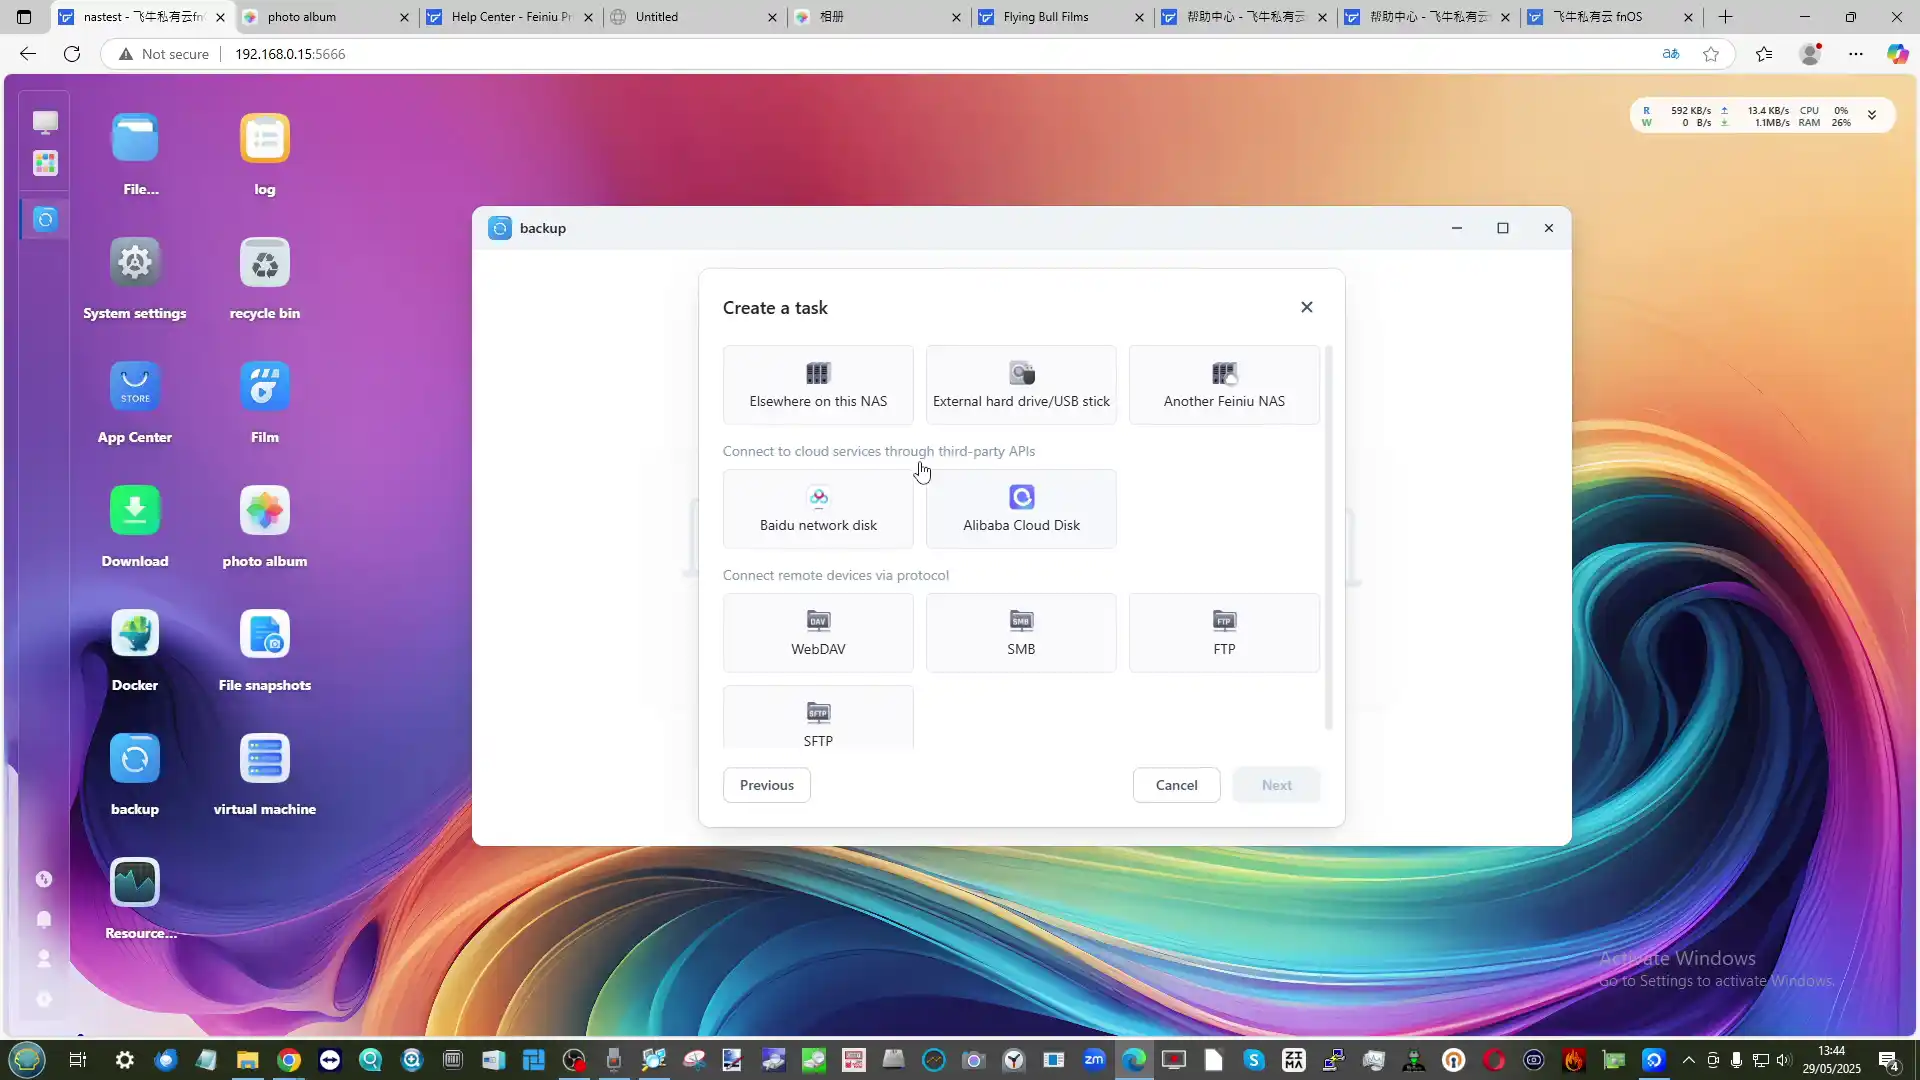Select the running backup app in sidebar

click(x=45, y=219)
